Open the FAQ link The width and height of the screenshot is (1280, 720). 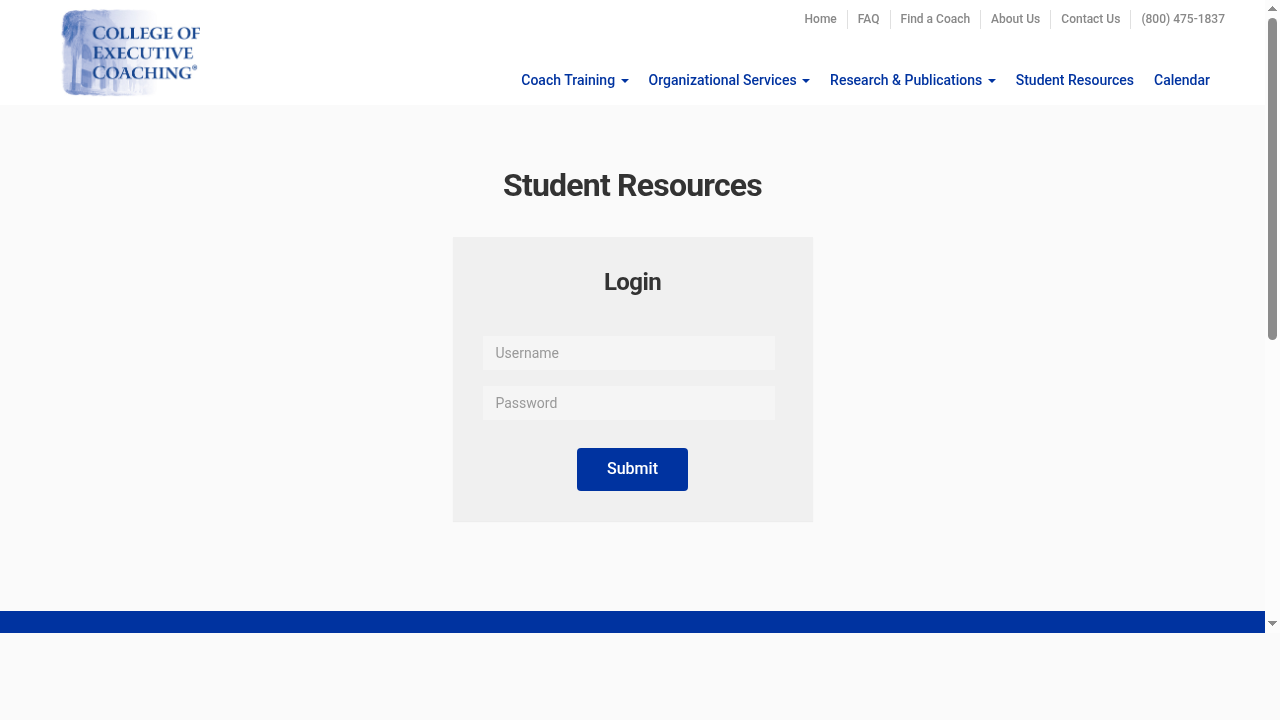pos(868,19)
